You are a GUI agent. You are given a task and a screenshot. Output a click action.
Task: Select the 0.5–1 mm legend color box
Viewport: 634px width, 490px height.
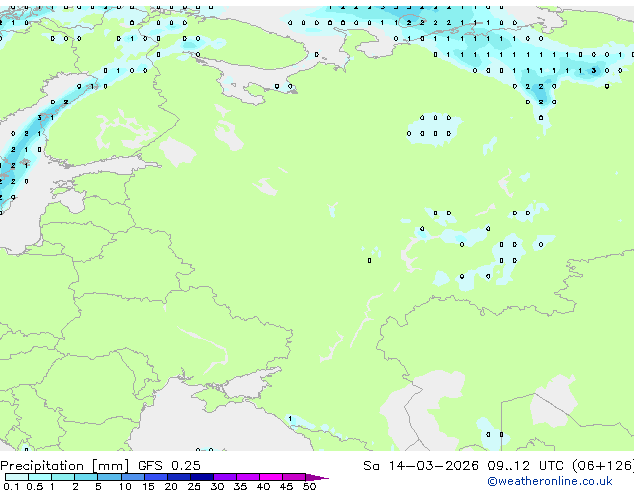(x=40, y=477)
